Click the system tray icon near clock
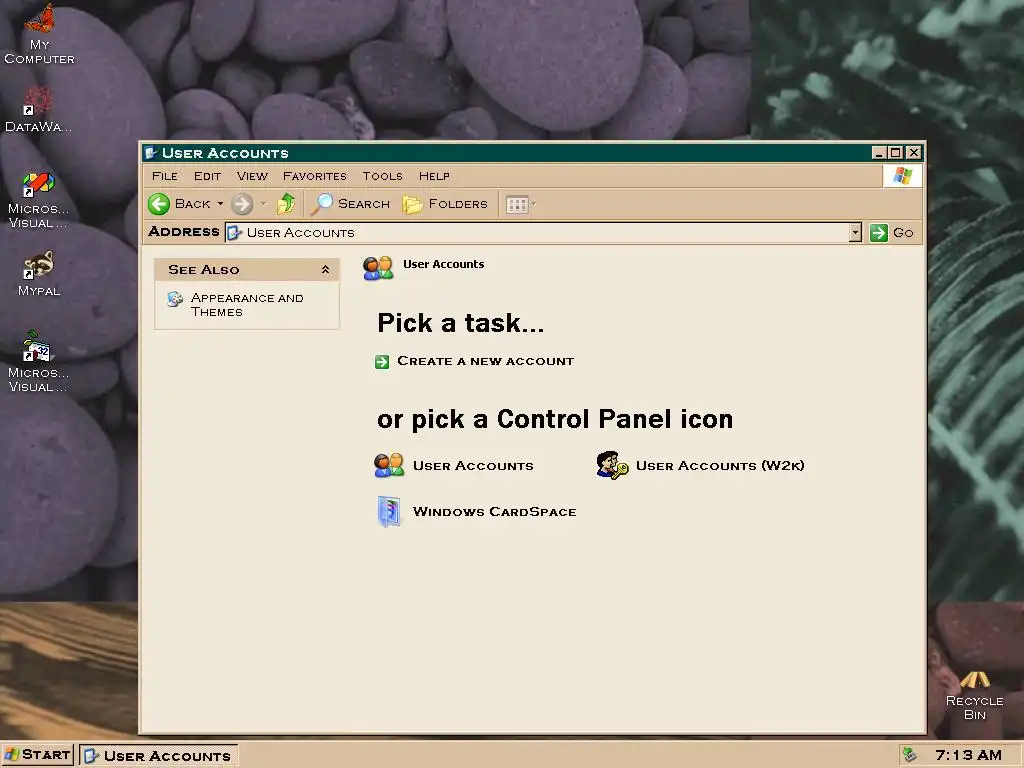 coord(909,755)
